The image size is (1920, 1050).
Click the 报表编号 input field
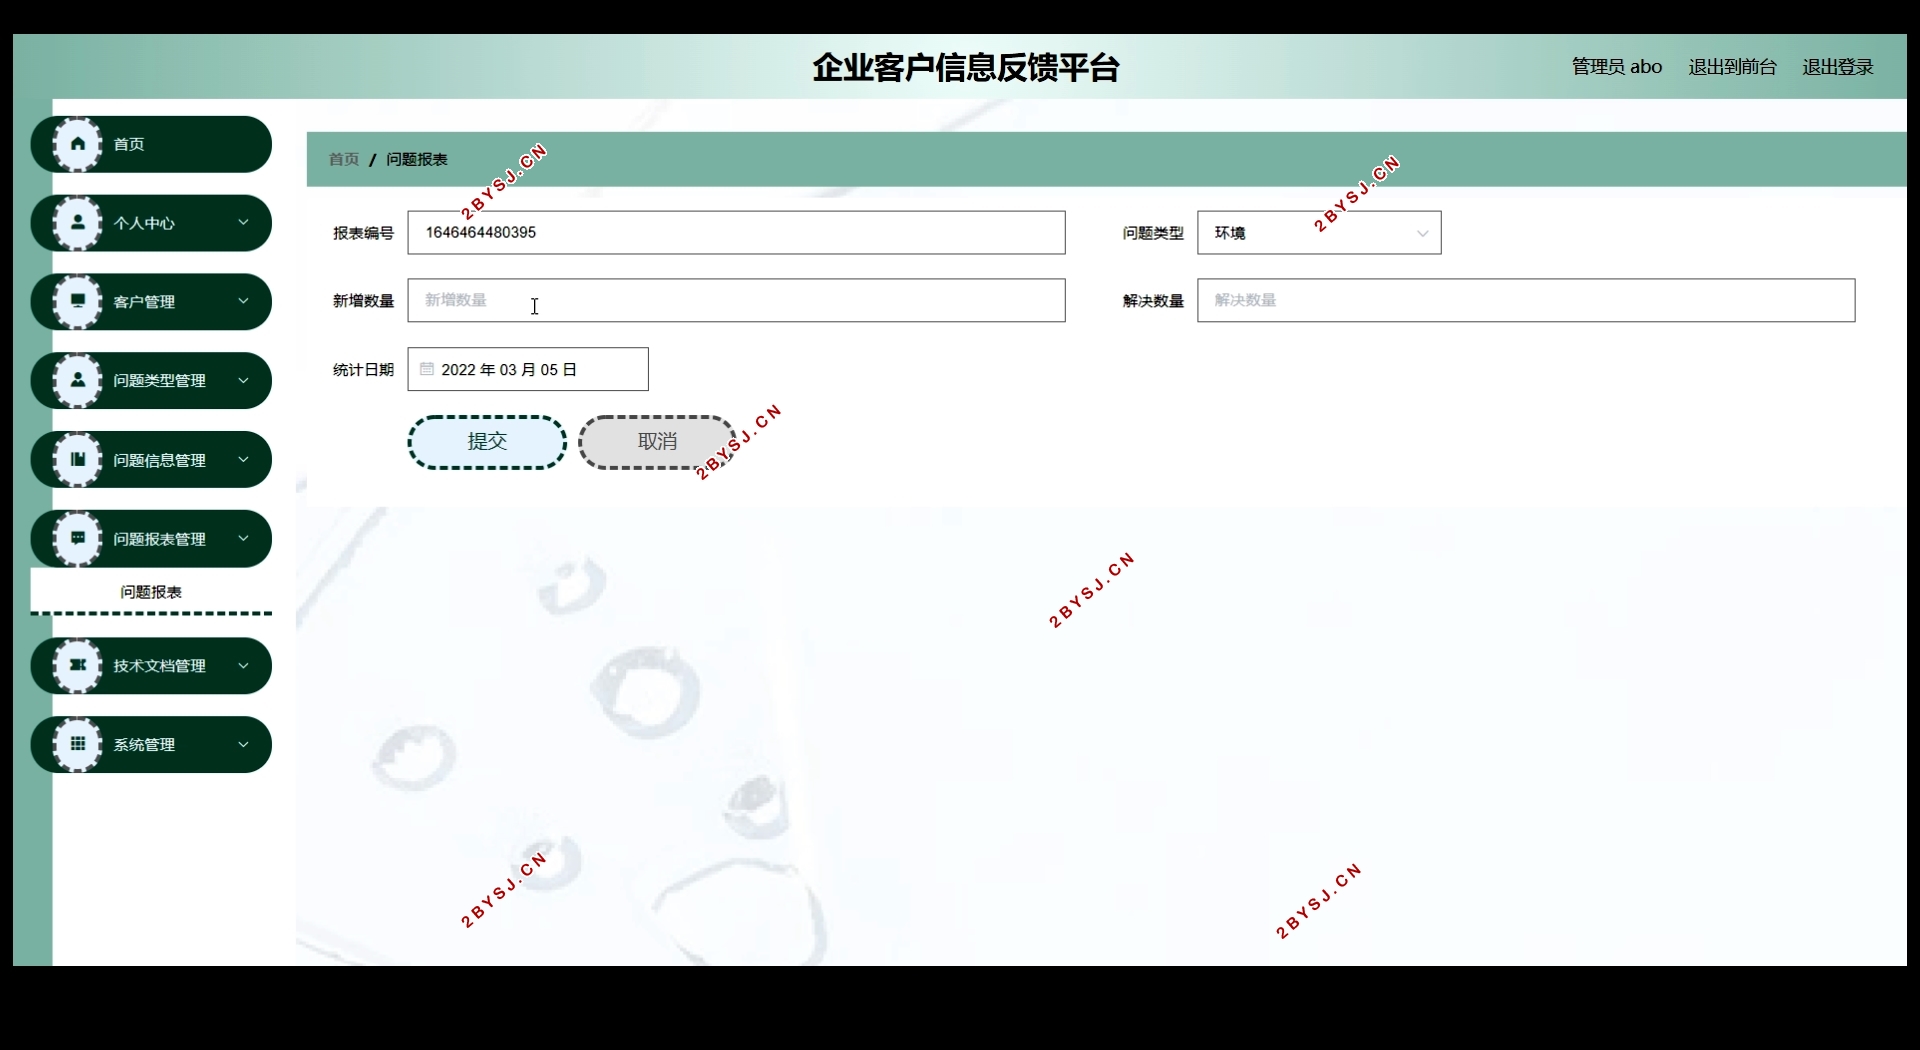click(x=736, y=233)
